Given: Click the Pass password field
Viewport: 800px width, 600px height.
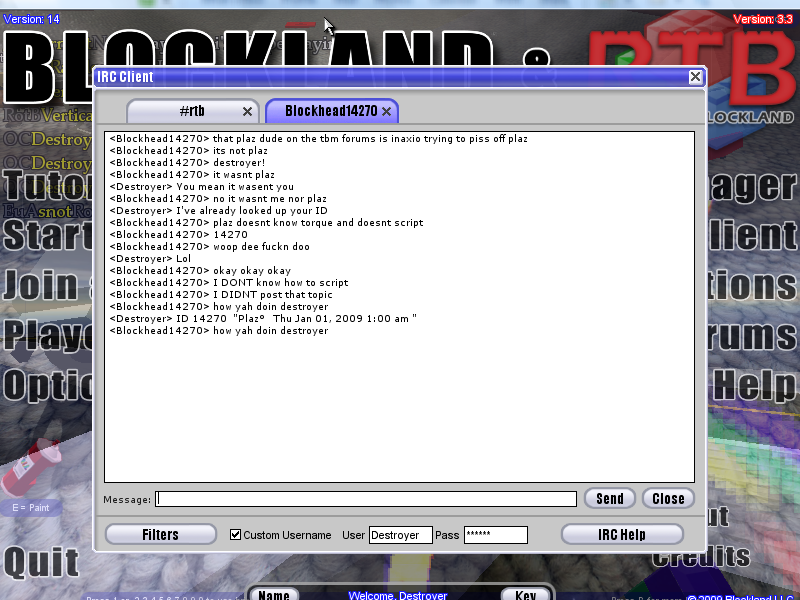Looking at the screenshot, I should (x=495, y=535).
